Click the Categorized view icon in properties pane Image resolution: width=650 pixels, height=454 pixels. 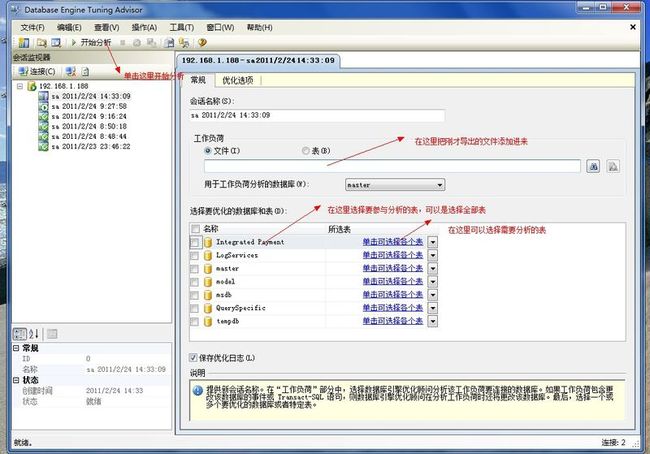[x=20, y=334]
